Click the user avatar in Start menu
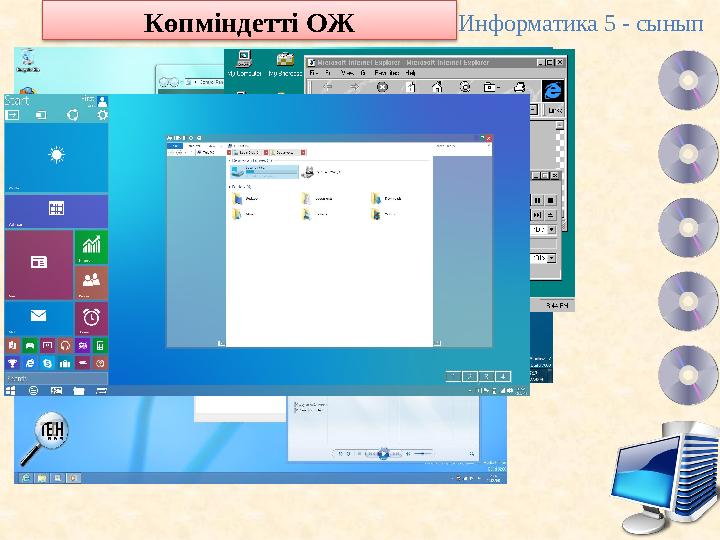Screen dimensions: 720x540 tap(102, 101)
